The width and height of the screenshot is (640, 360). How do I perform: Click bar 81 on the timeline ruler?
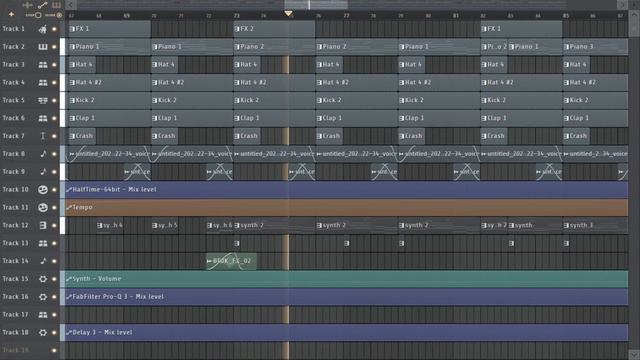pyautogui.click(x=456, y=16)
